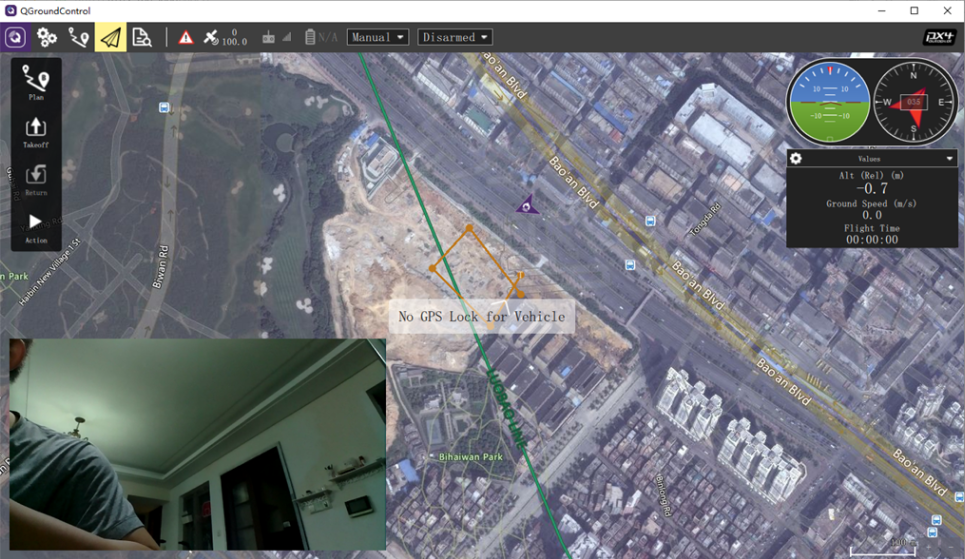
Task: Click the Biwan Rd map label
Action: [159, 267]
